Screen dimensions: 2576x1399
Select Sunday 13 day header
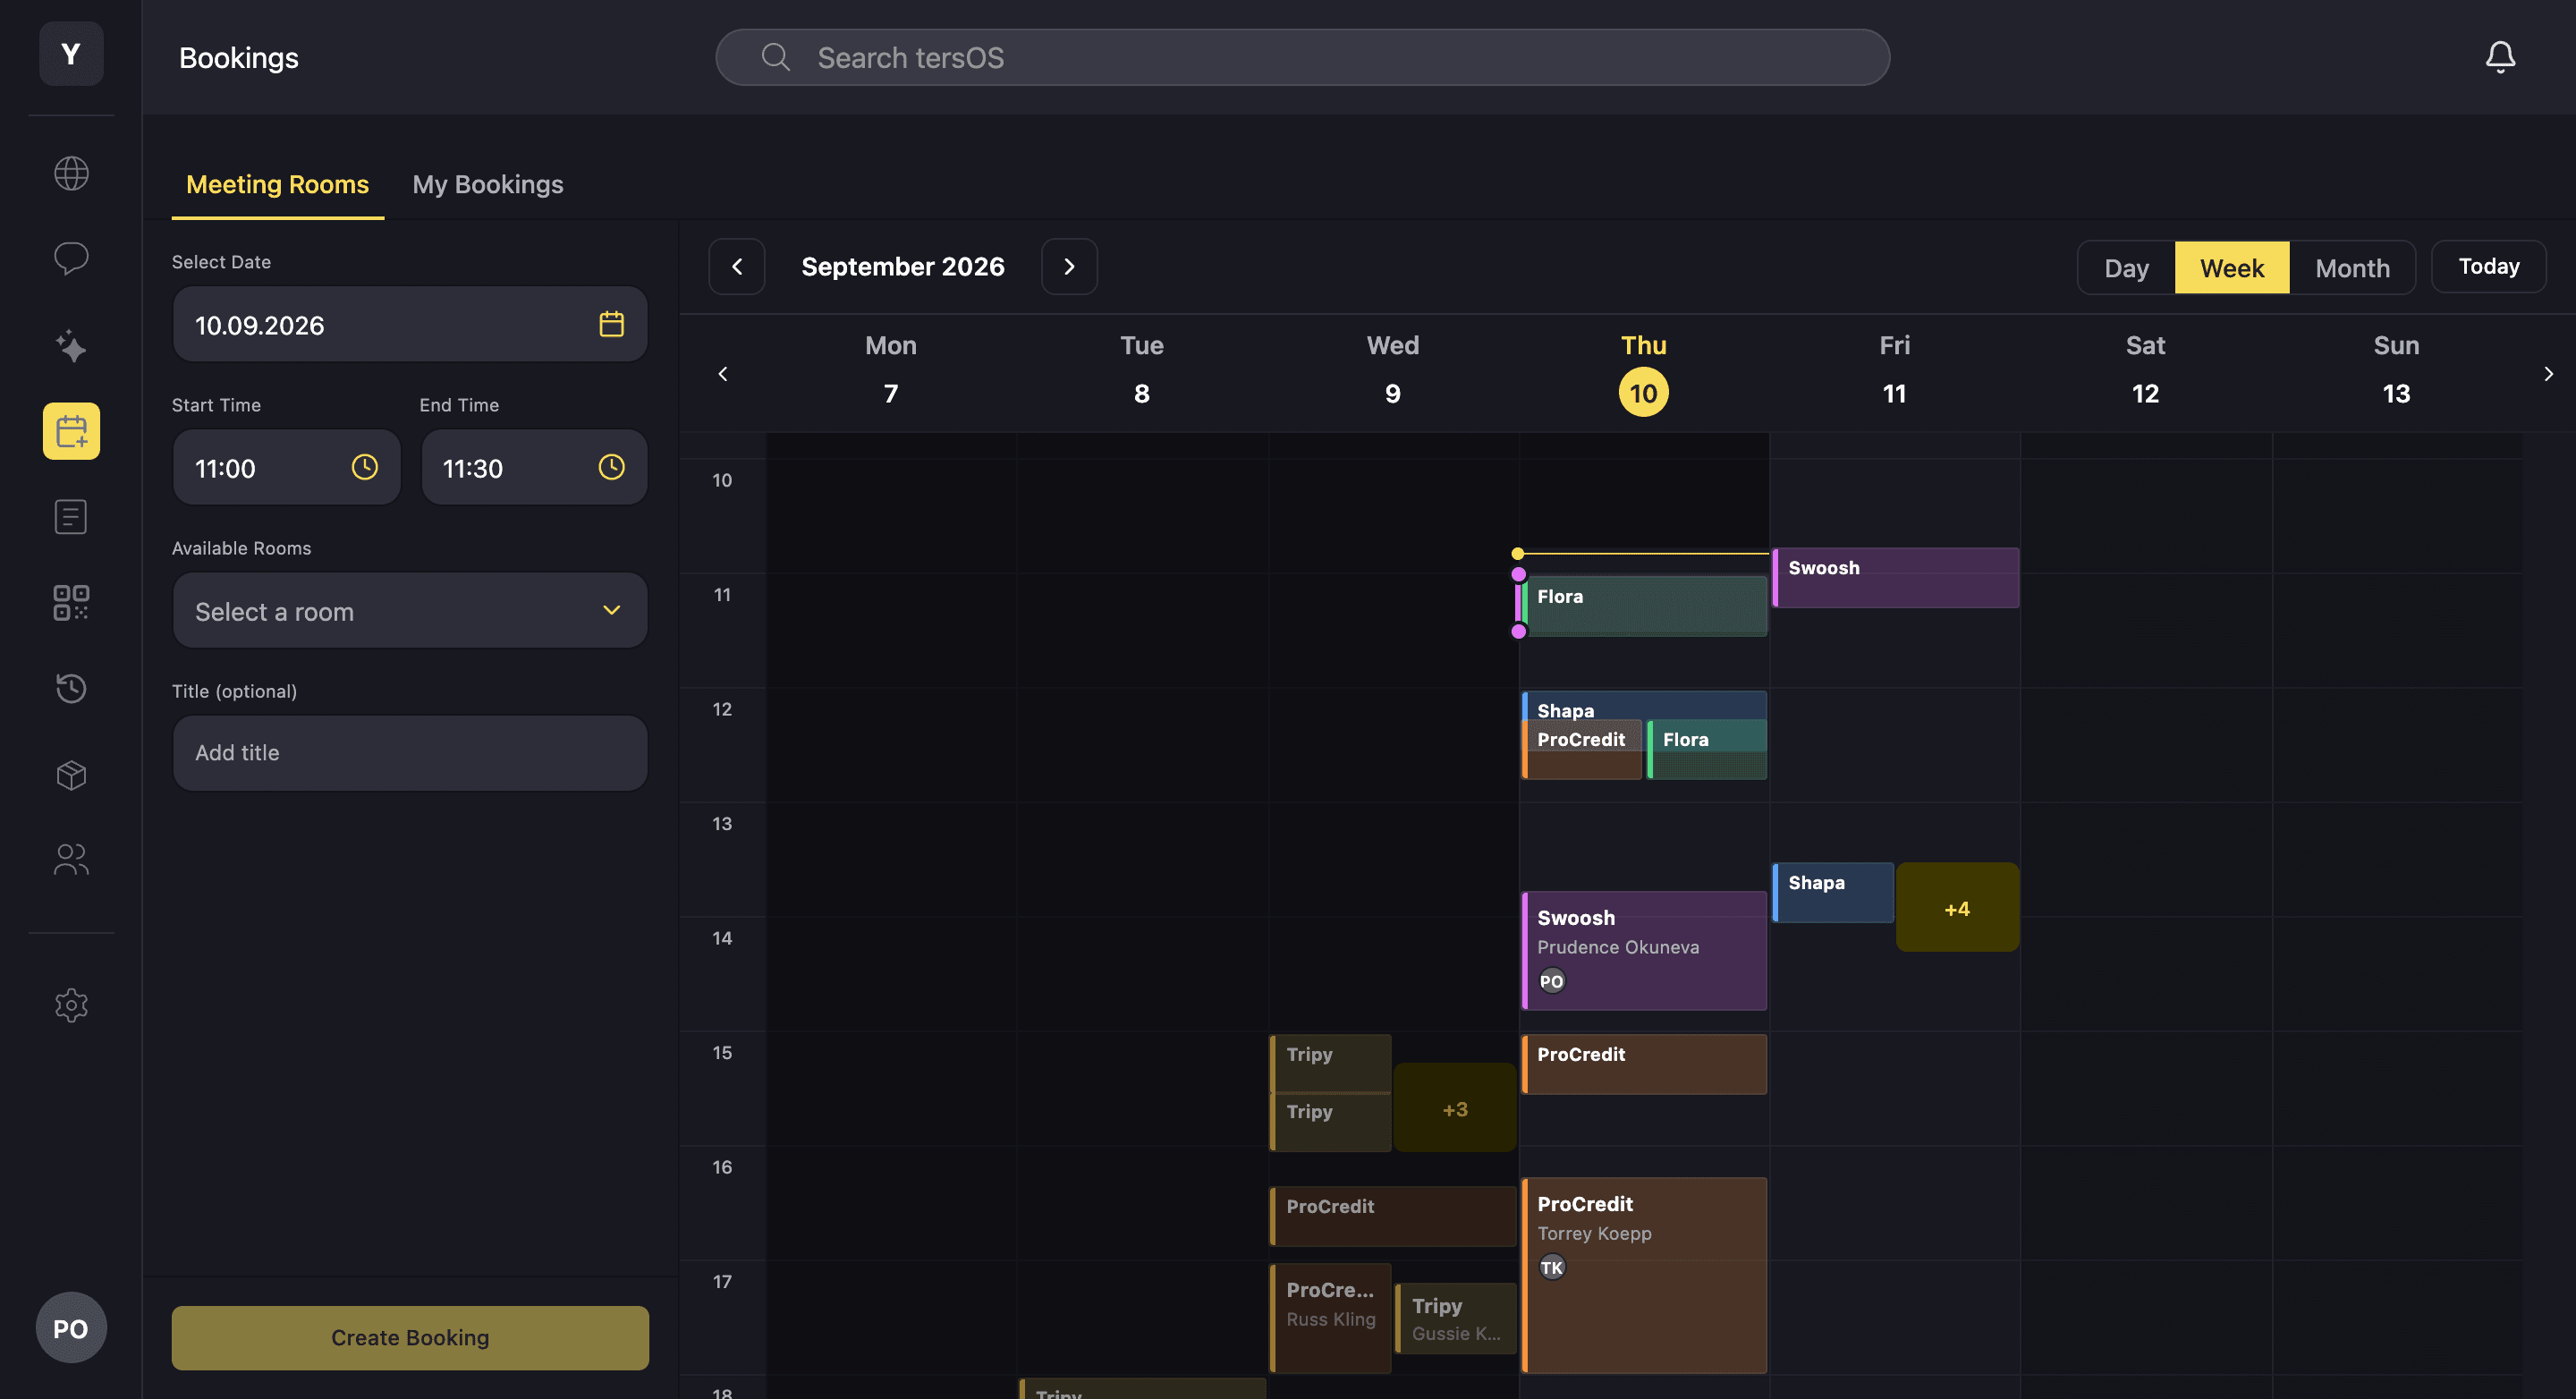(x=2396, y=371)
